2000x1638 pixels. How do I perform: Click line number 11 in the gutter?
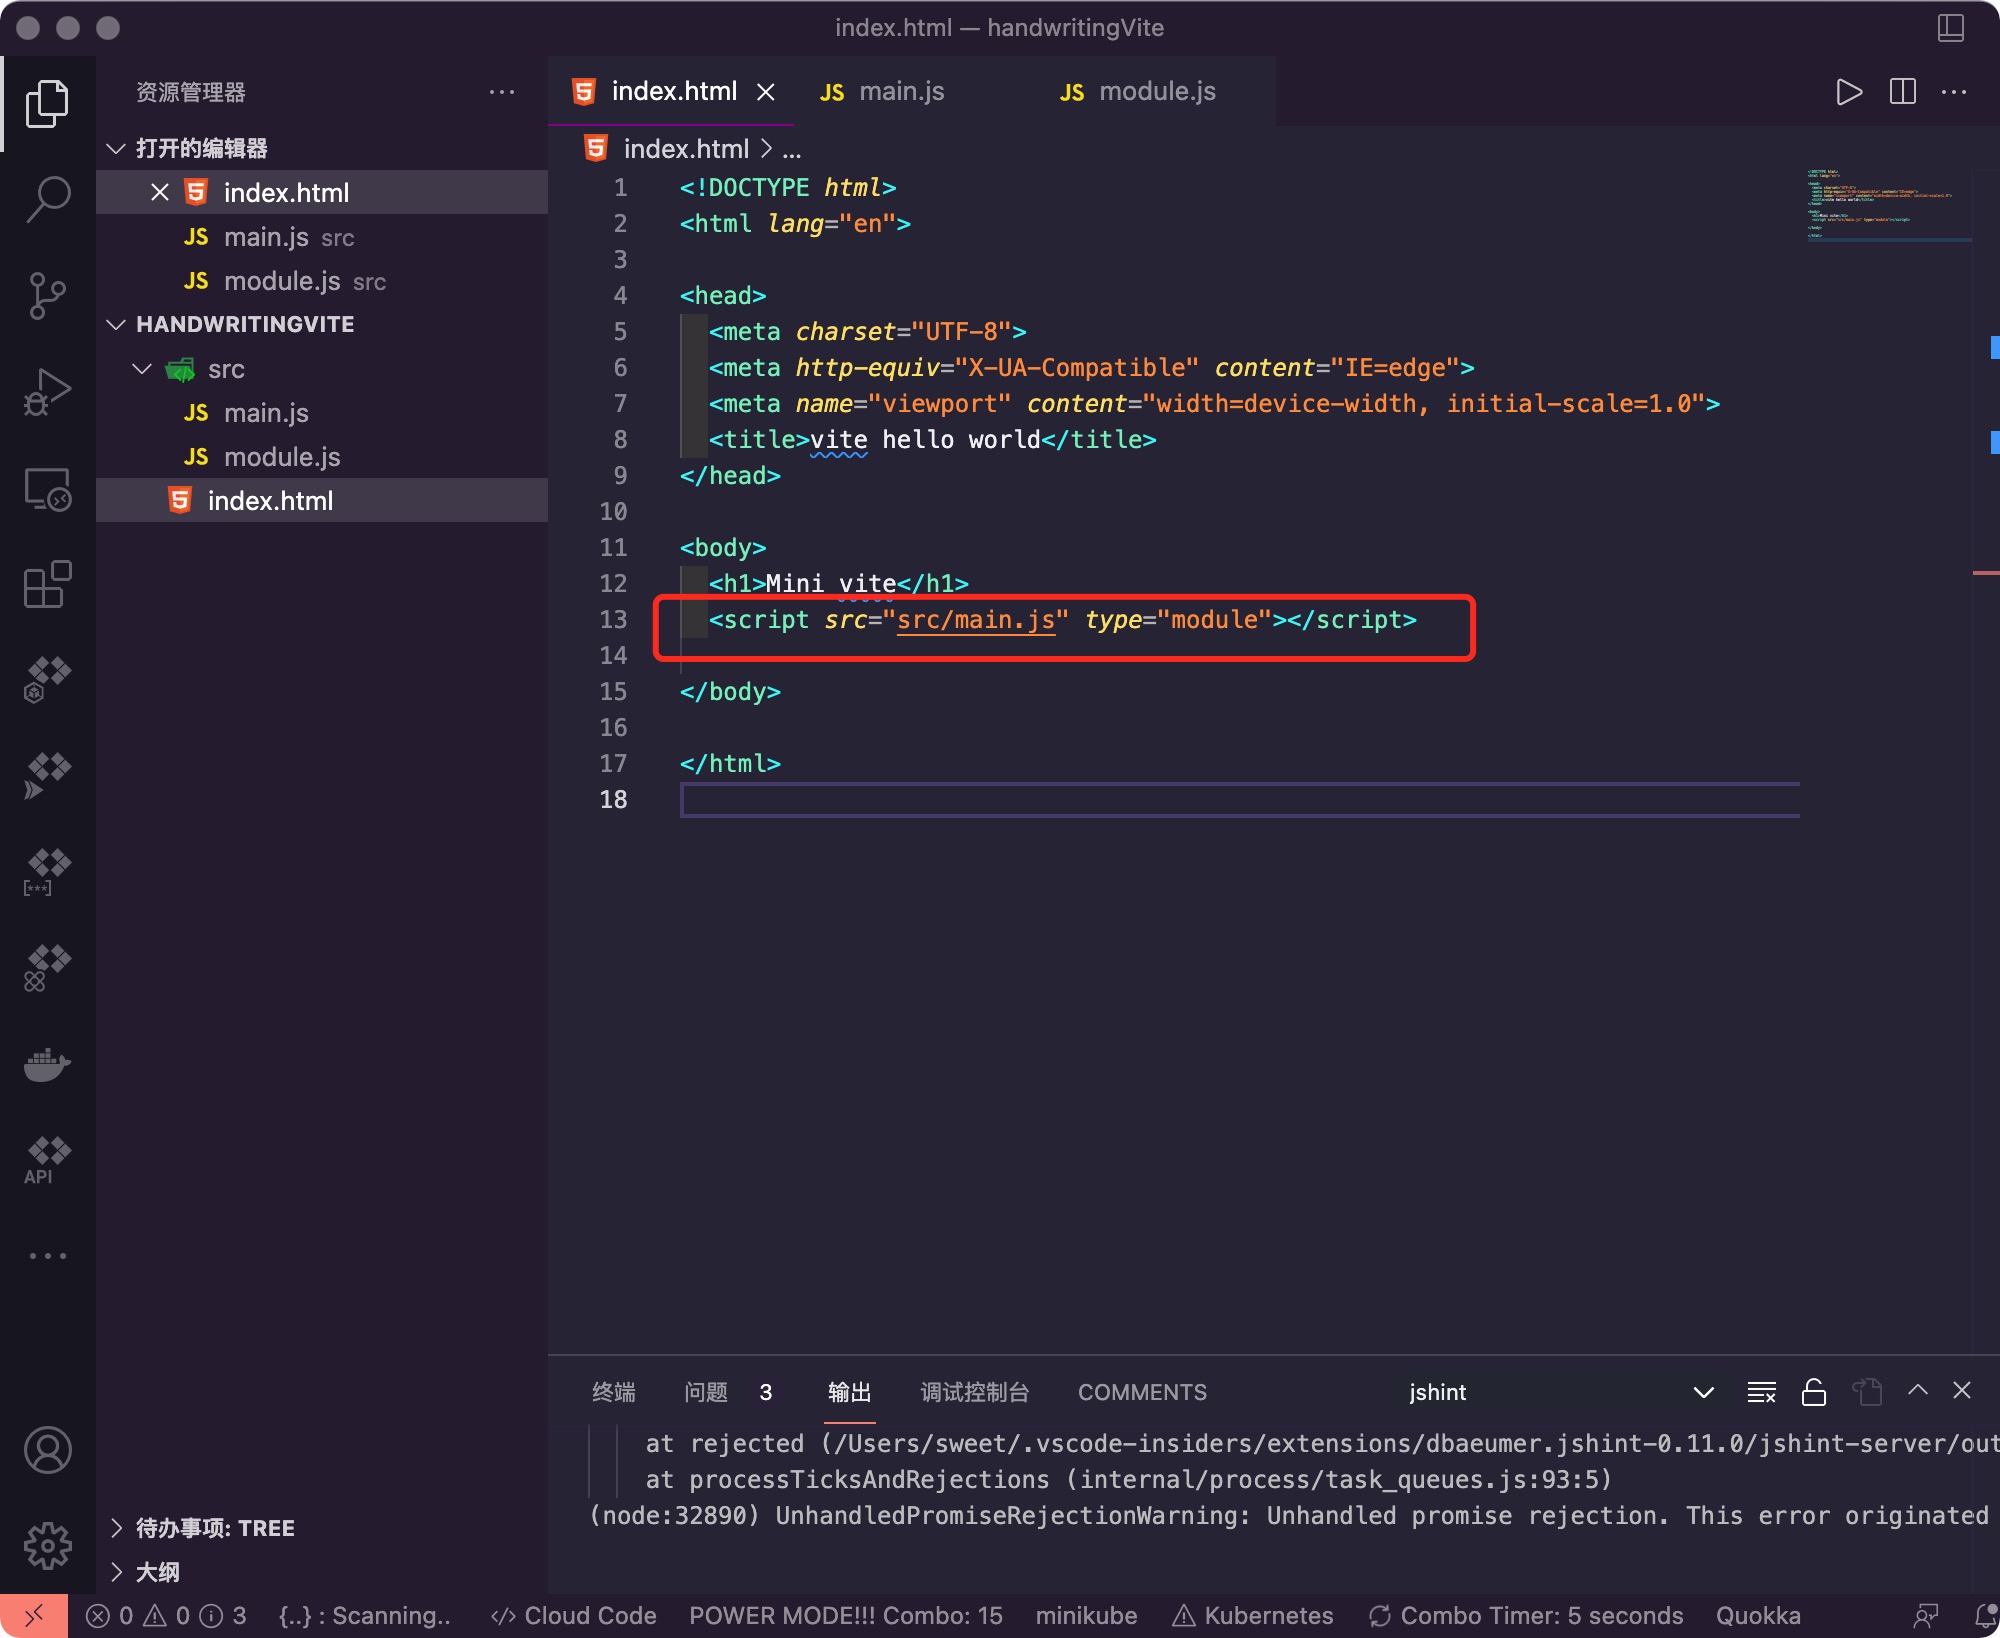coord(613,548)
